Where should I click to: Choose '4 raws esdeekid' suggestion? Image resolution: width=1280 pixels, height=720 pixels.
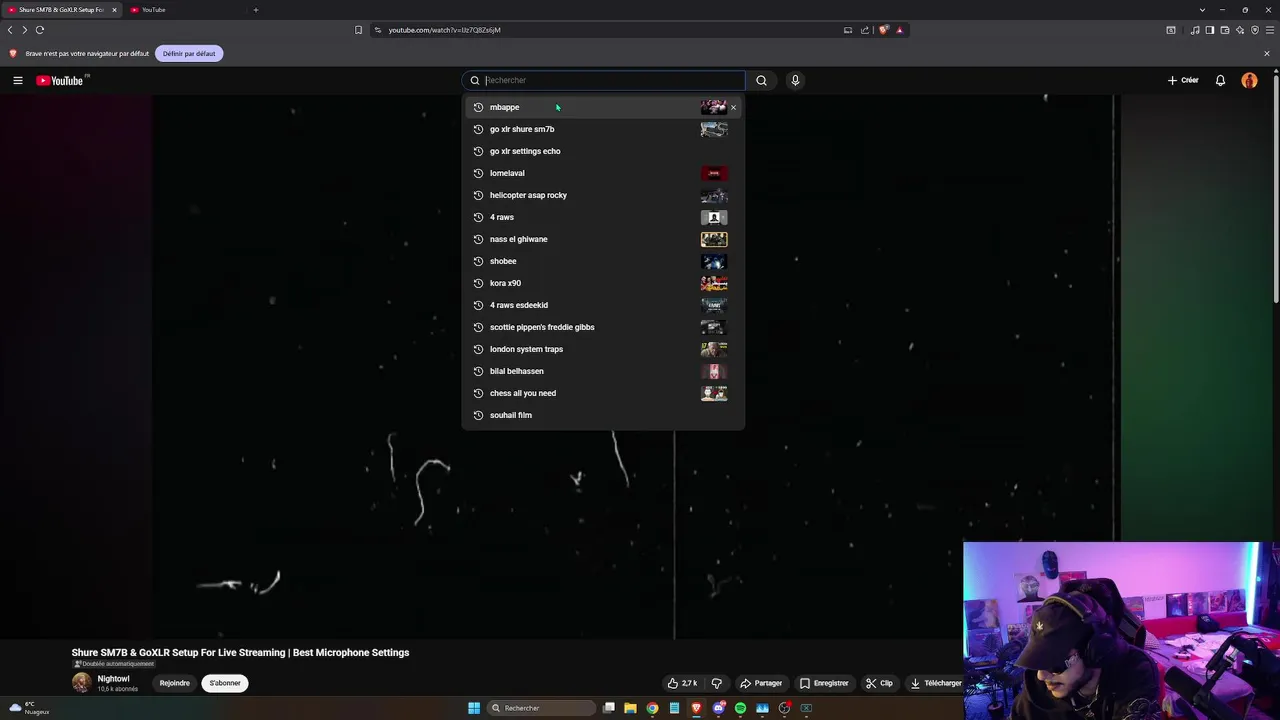[x=603, y=305]
